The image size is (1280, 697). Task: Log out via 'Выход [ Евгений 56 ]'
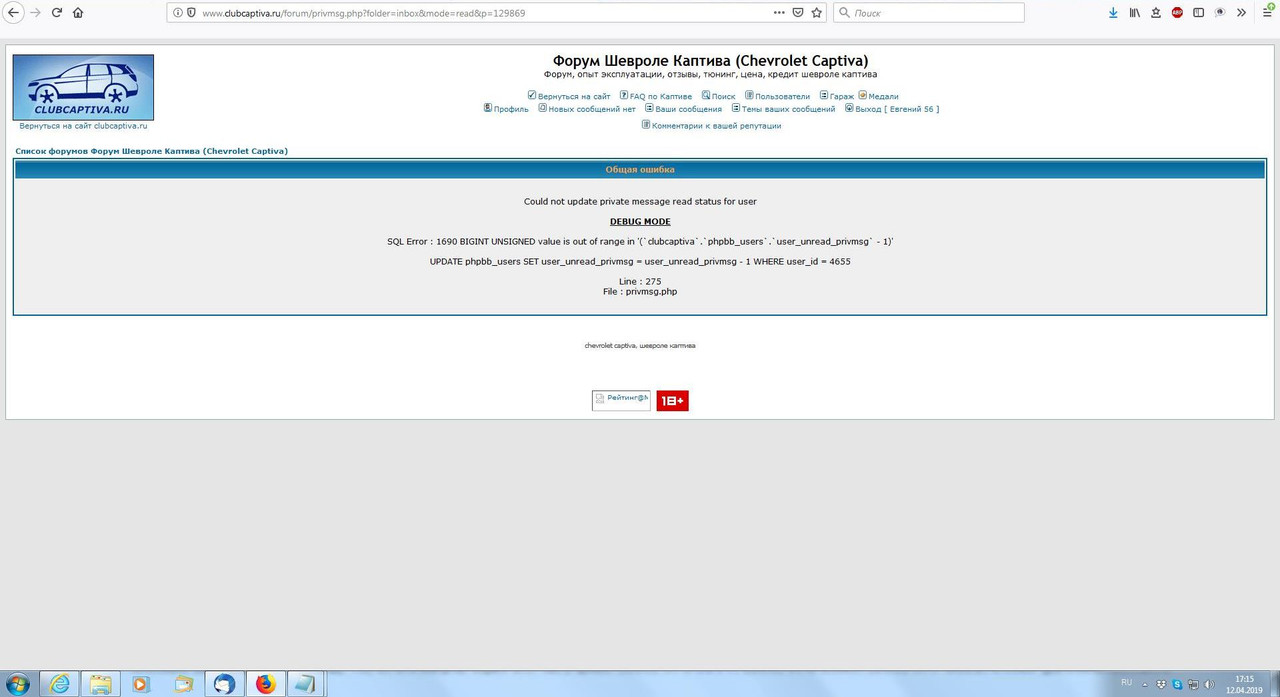point(897,109)
